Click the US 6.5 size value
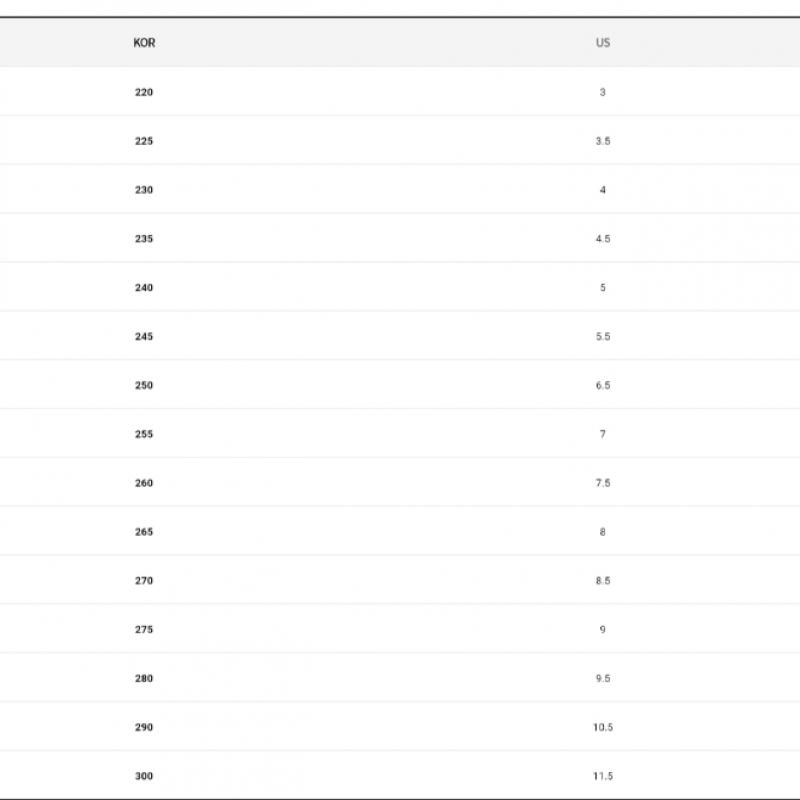The width and height of the screenshot is (800, 800). [602, 386]
